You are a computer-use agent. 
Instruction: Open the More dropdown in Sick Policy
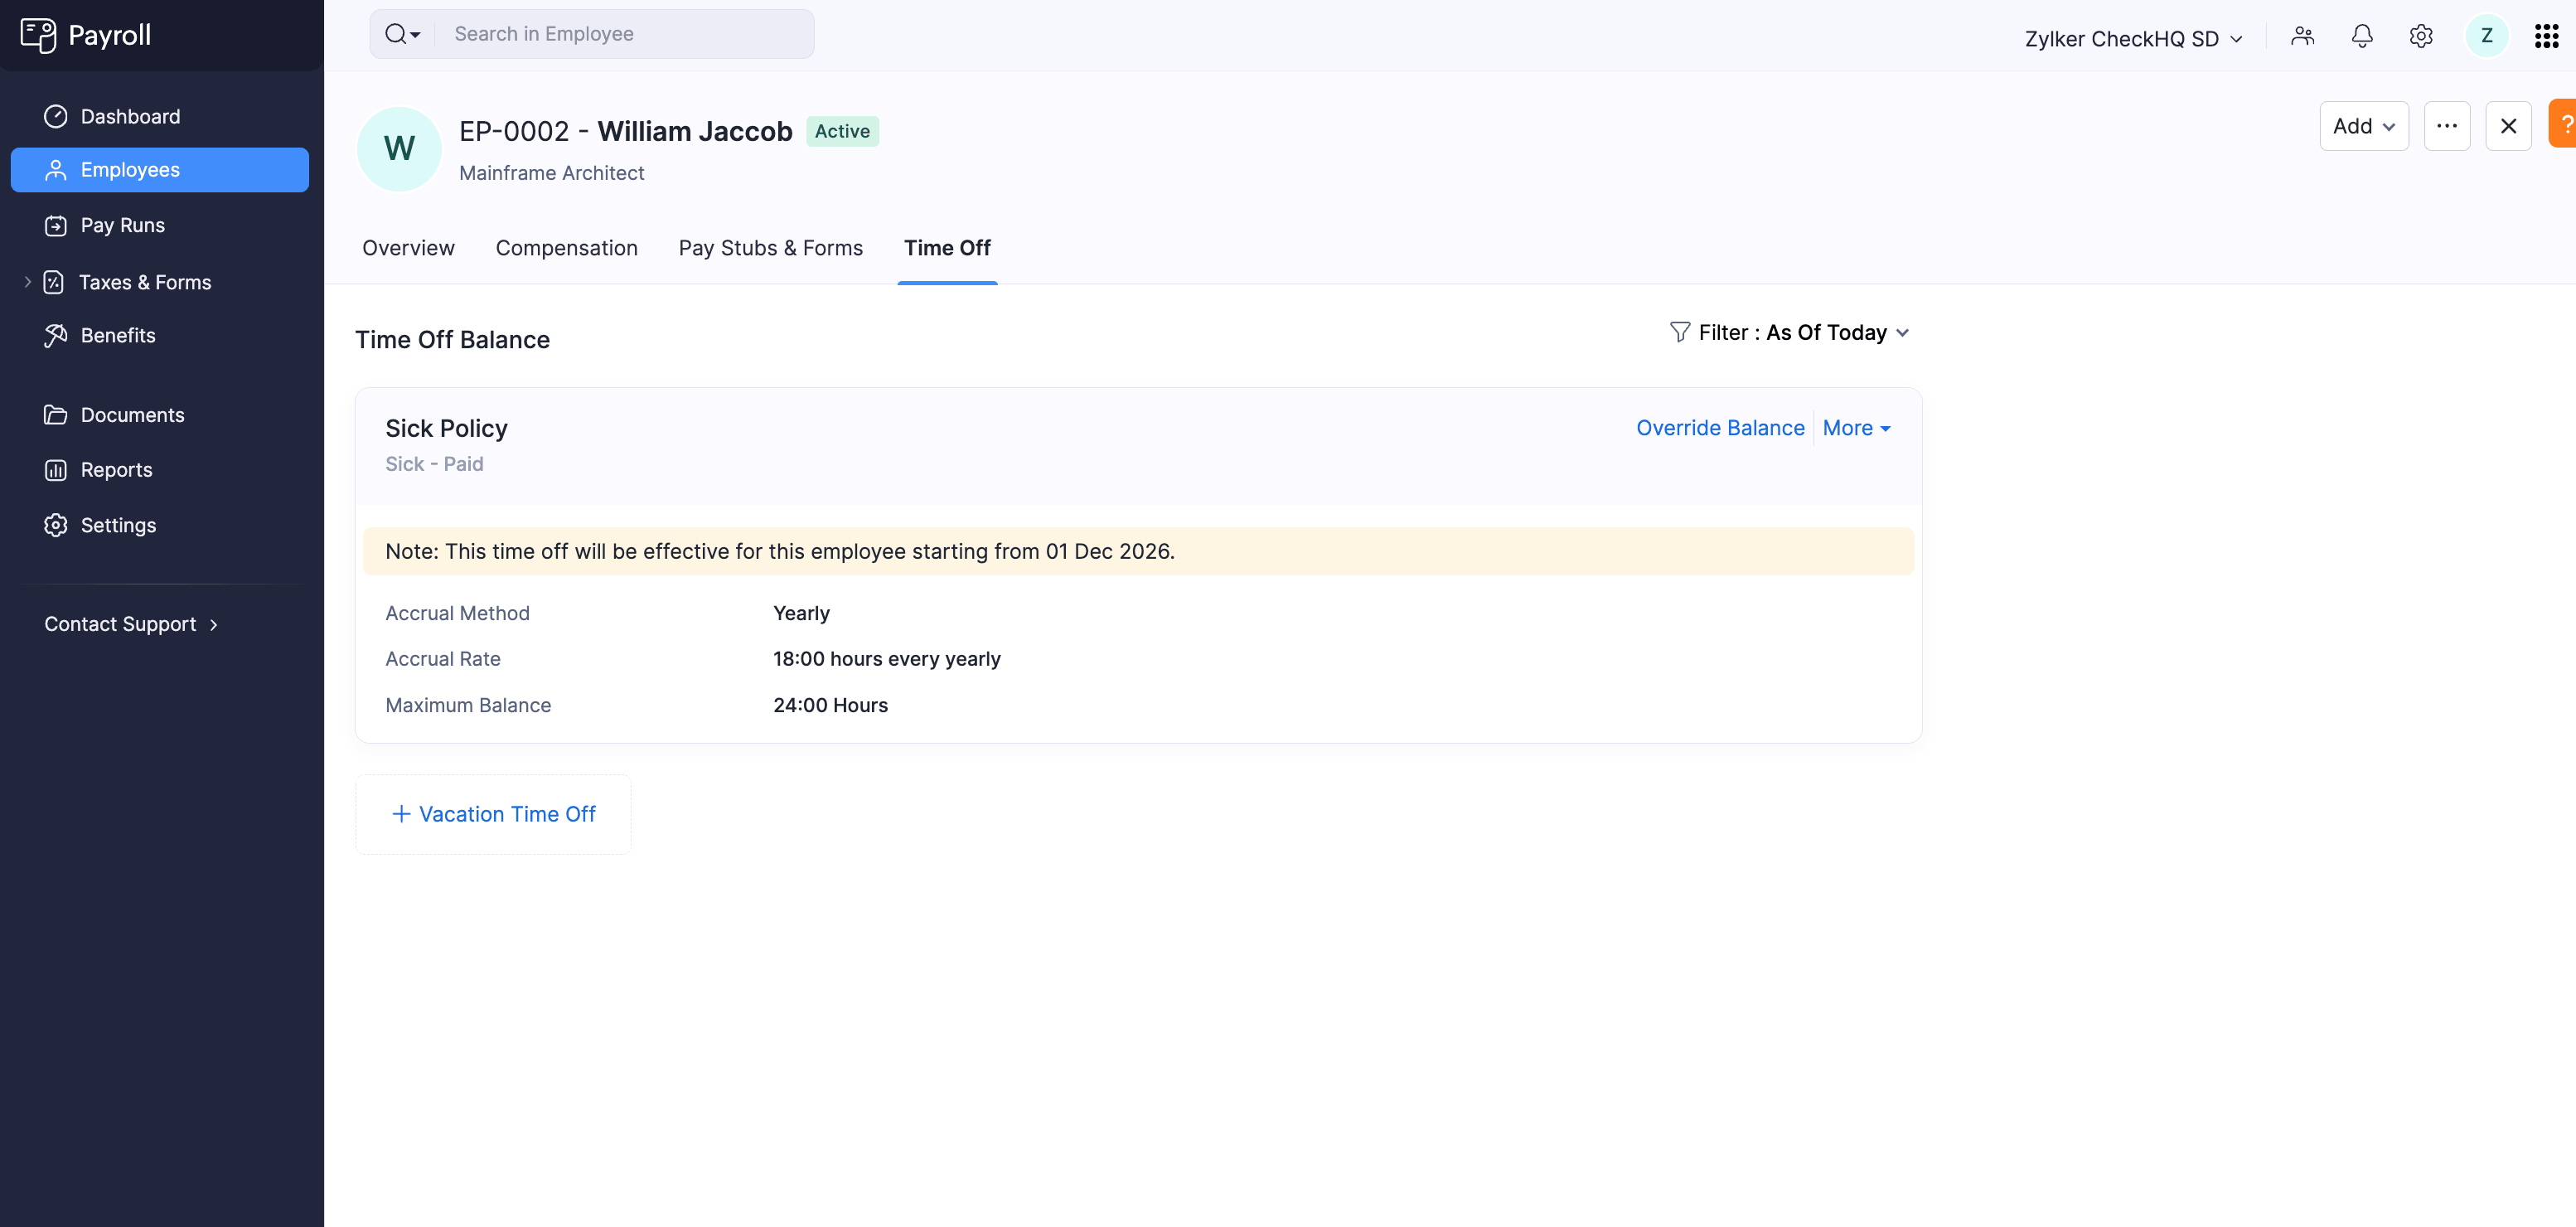click(x=1856, y=428)
